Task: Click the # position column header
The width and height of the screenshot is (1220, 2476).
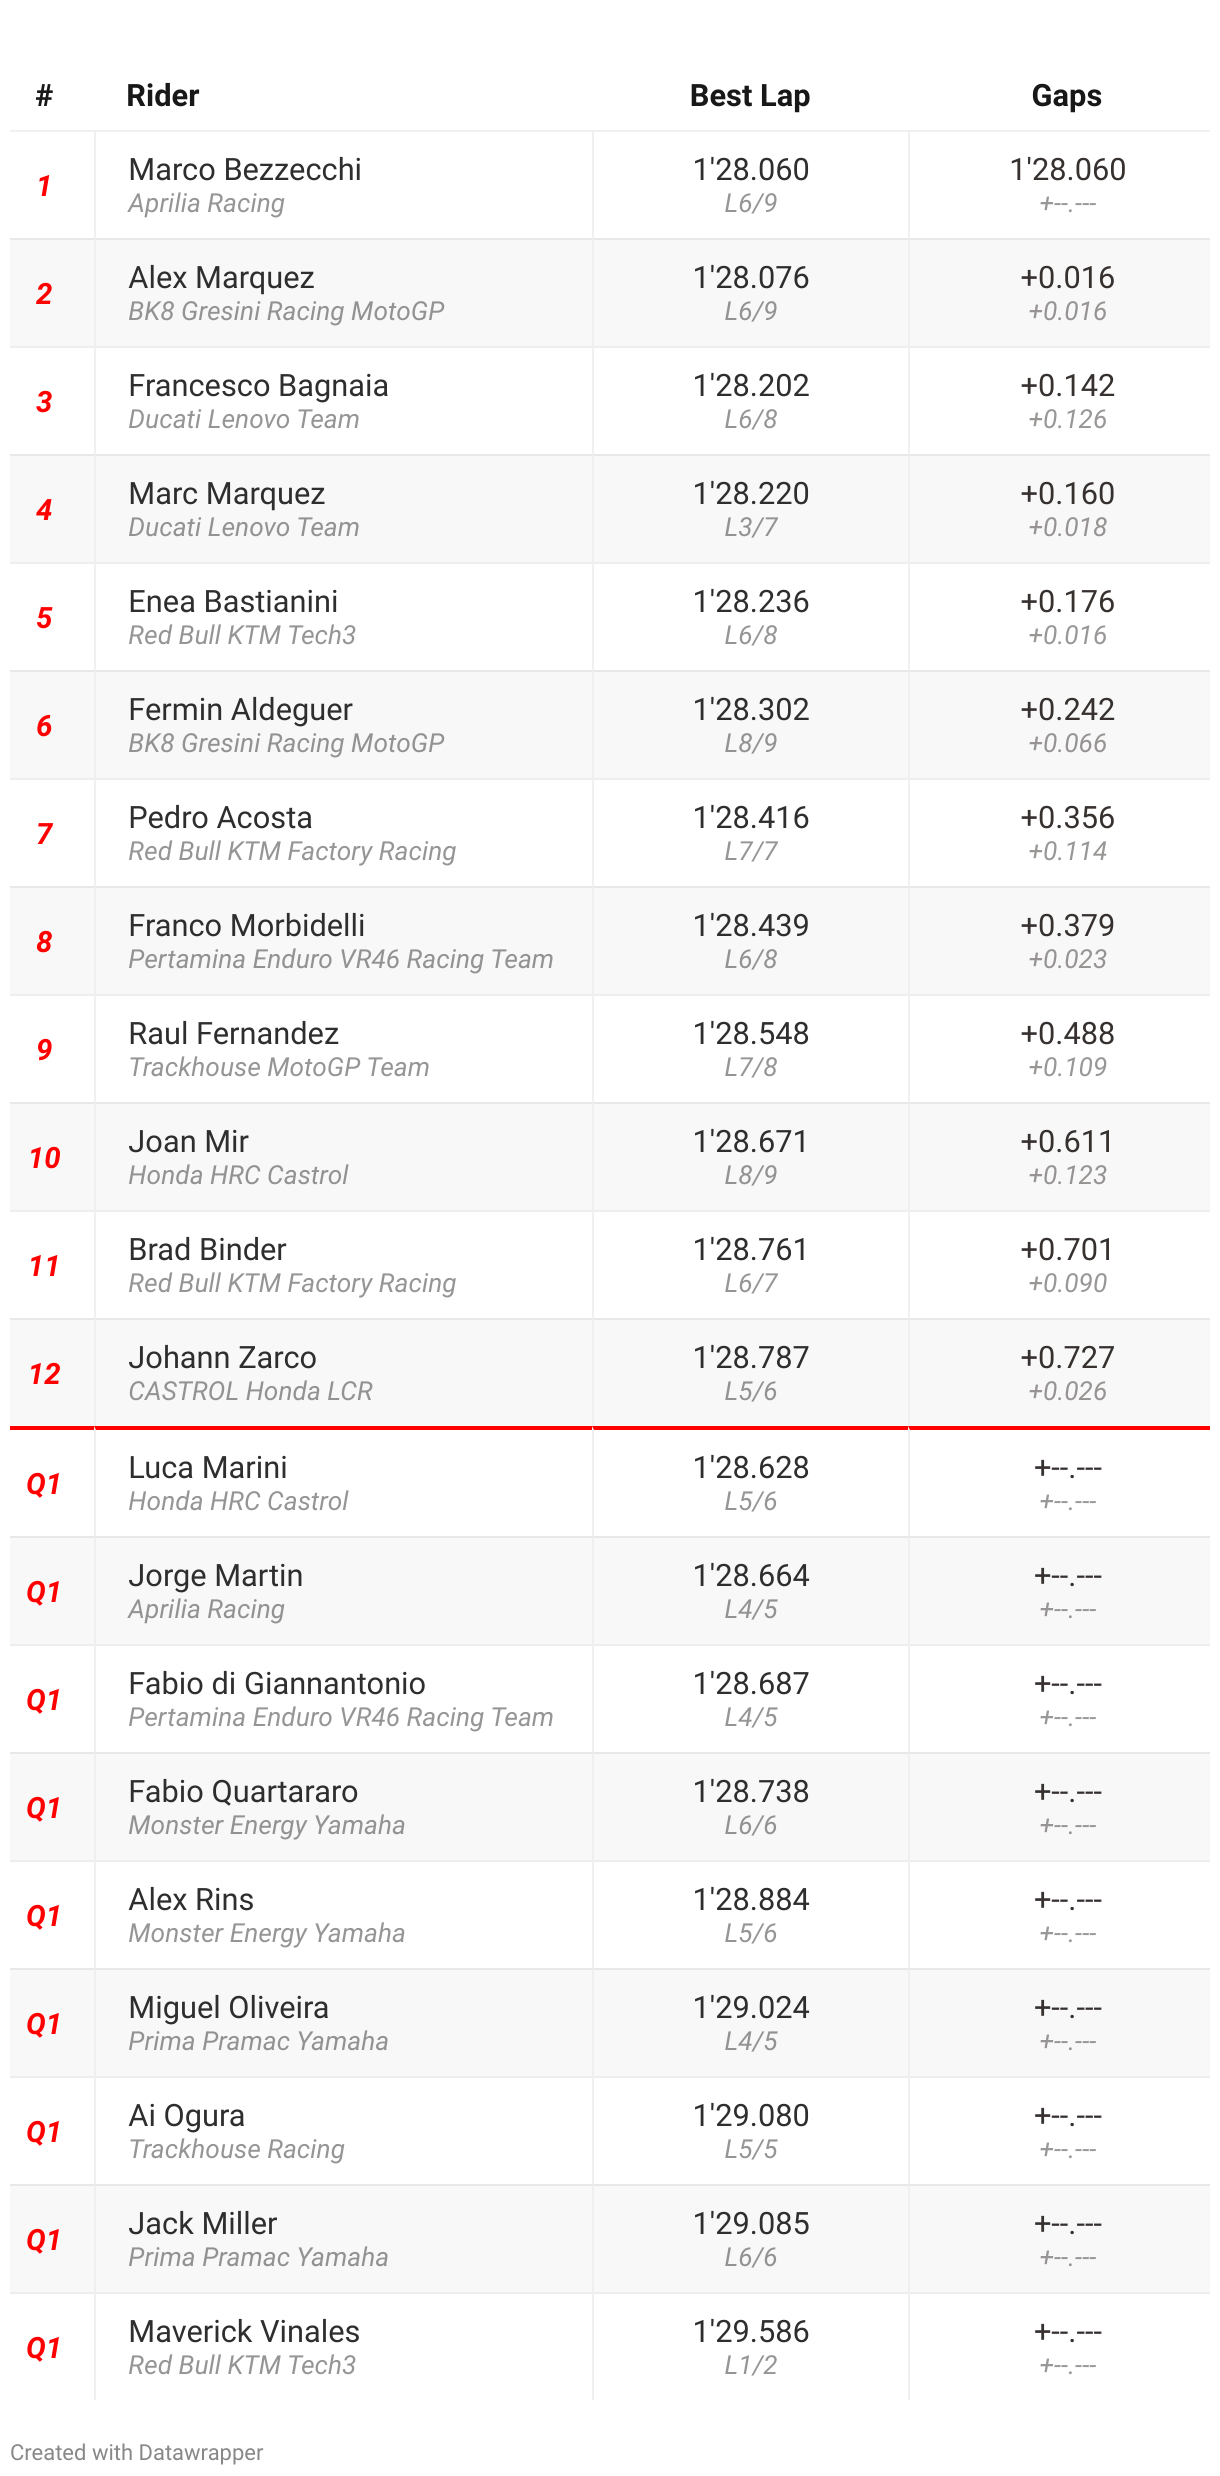Action: (x=44, y=96)
